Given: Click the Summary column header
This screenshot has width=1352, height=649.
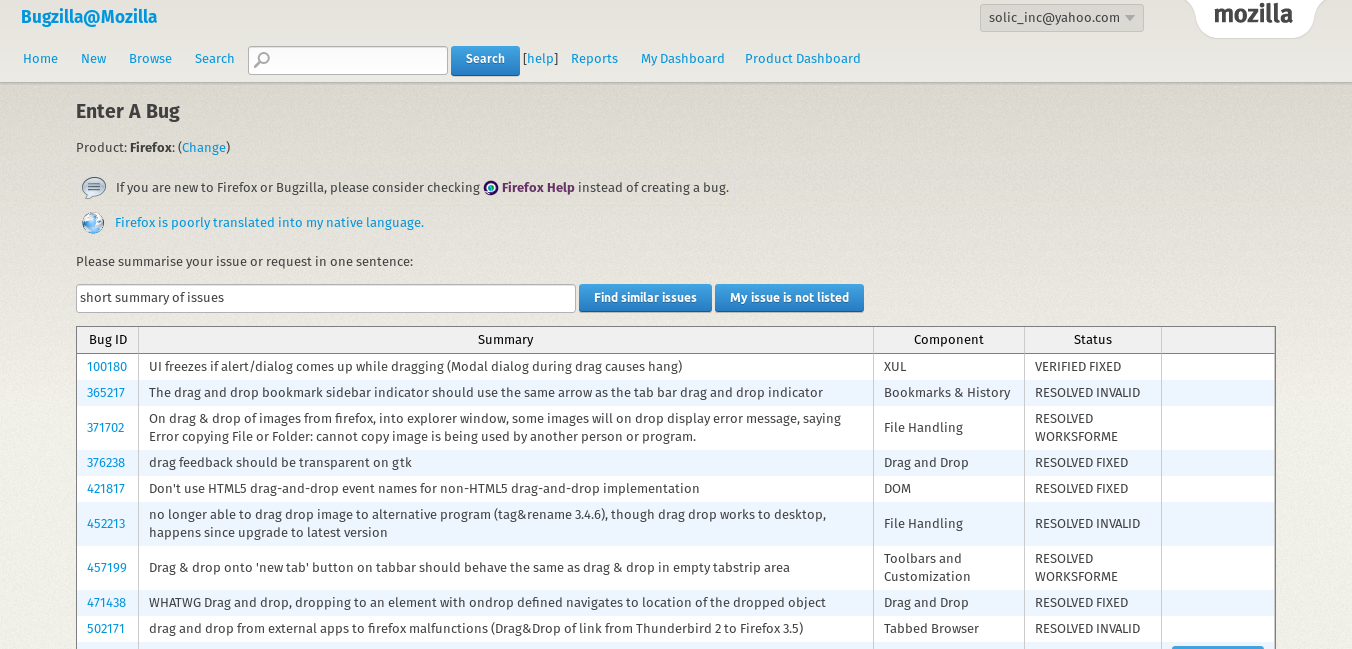Looking at the screenshot, I should click(506, 340).
